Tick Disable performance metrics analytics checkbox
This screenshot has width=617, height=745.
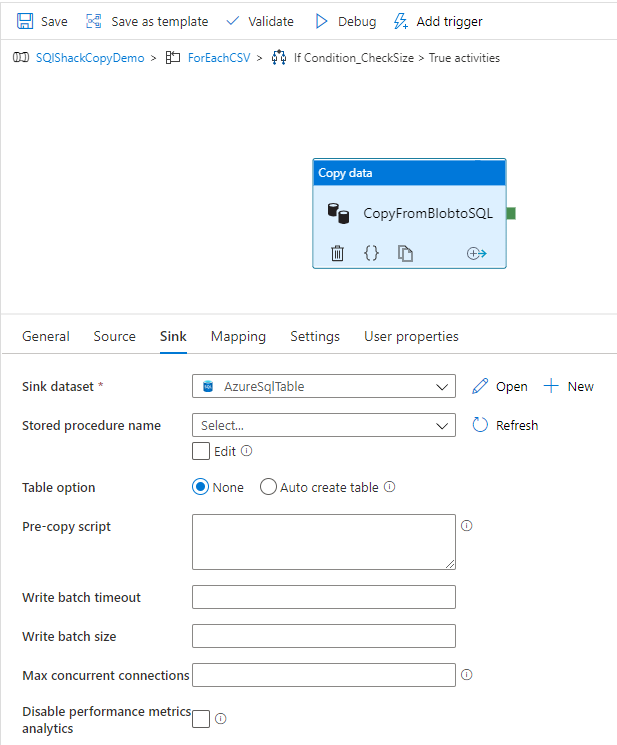(201, 719)
